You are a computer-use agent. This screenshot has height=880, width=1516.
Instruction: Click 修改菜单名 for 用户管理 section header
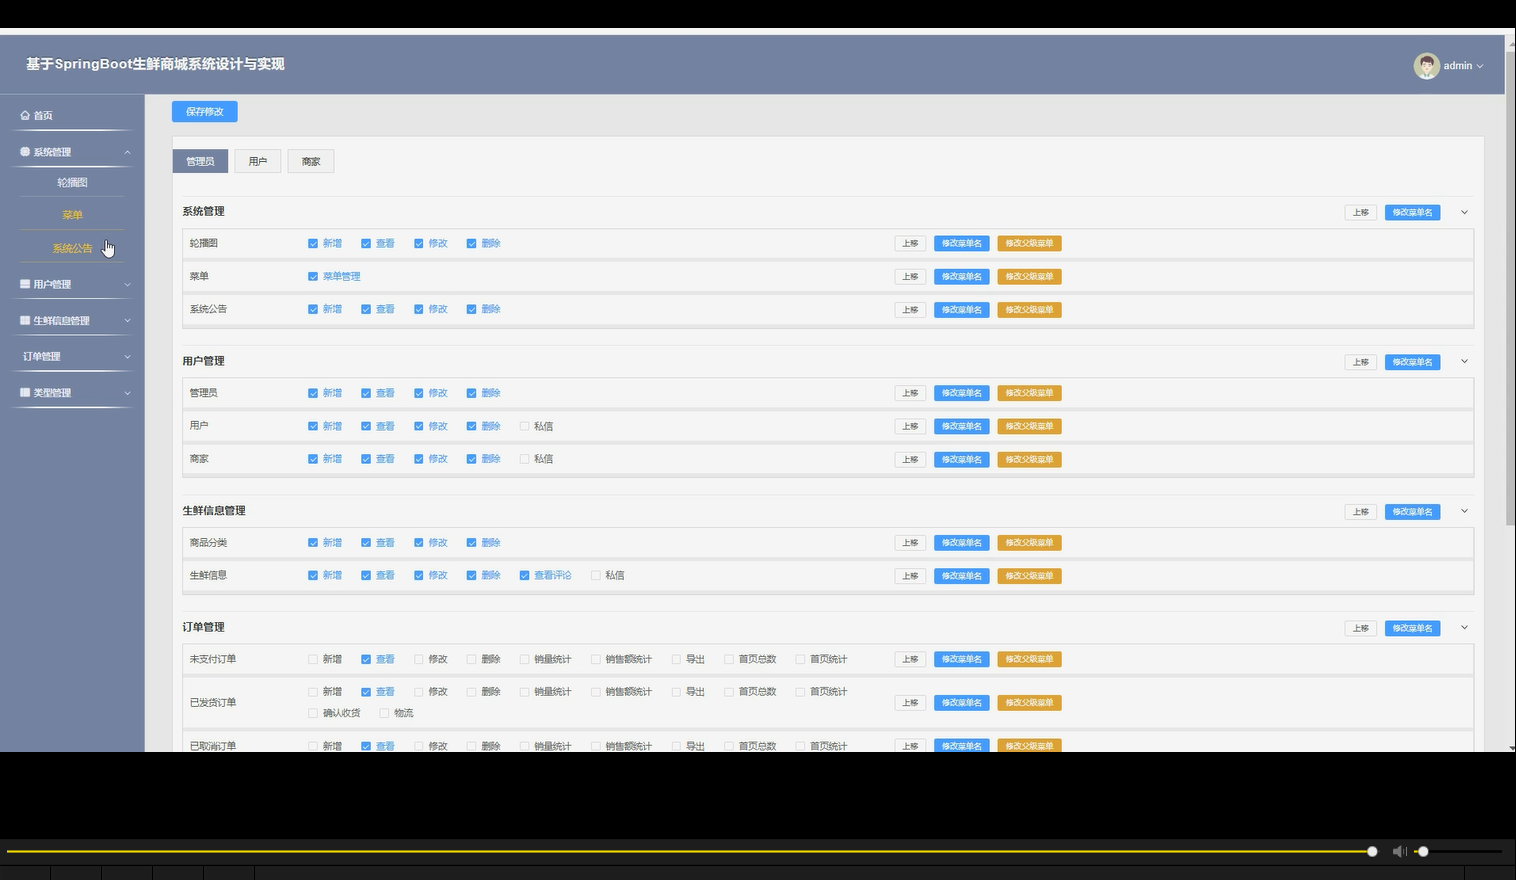1412,362
